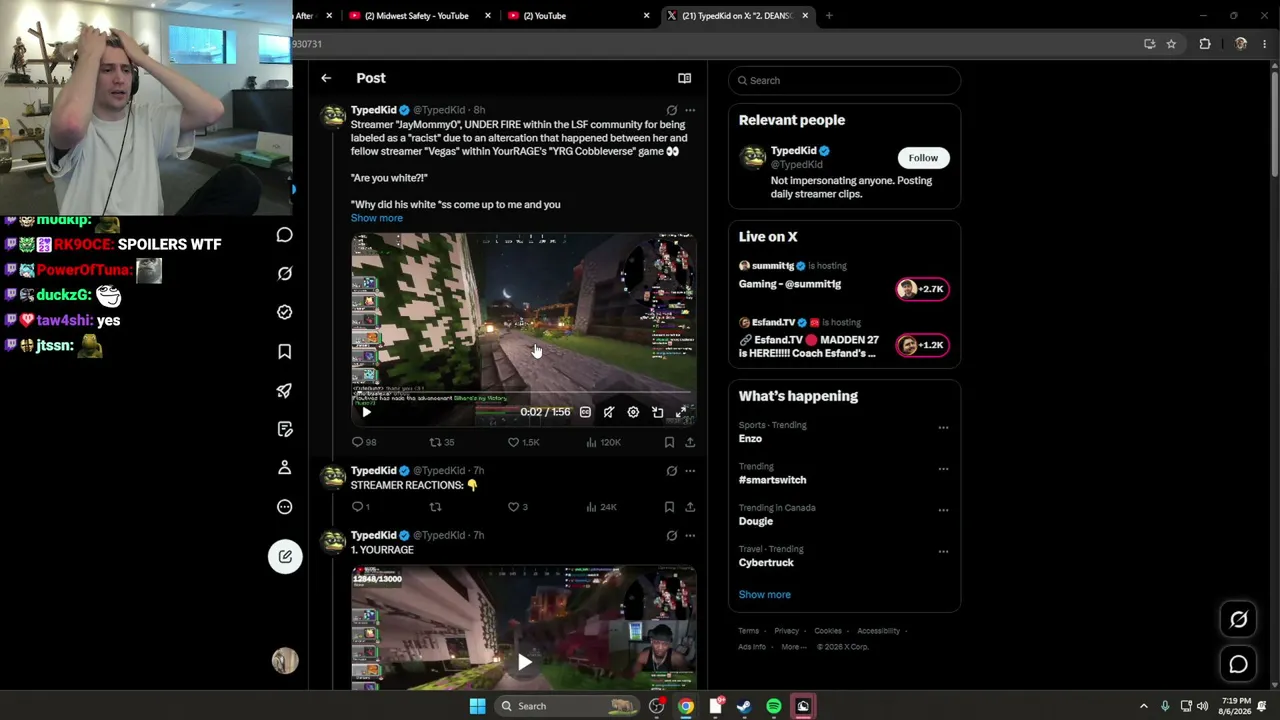View analytics showing 120K views
Image resolution: width=1280 pixels, height=720 pixels.
click(x=604, y=442)
